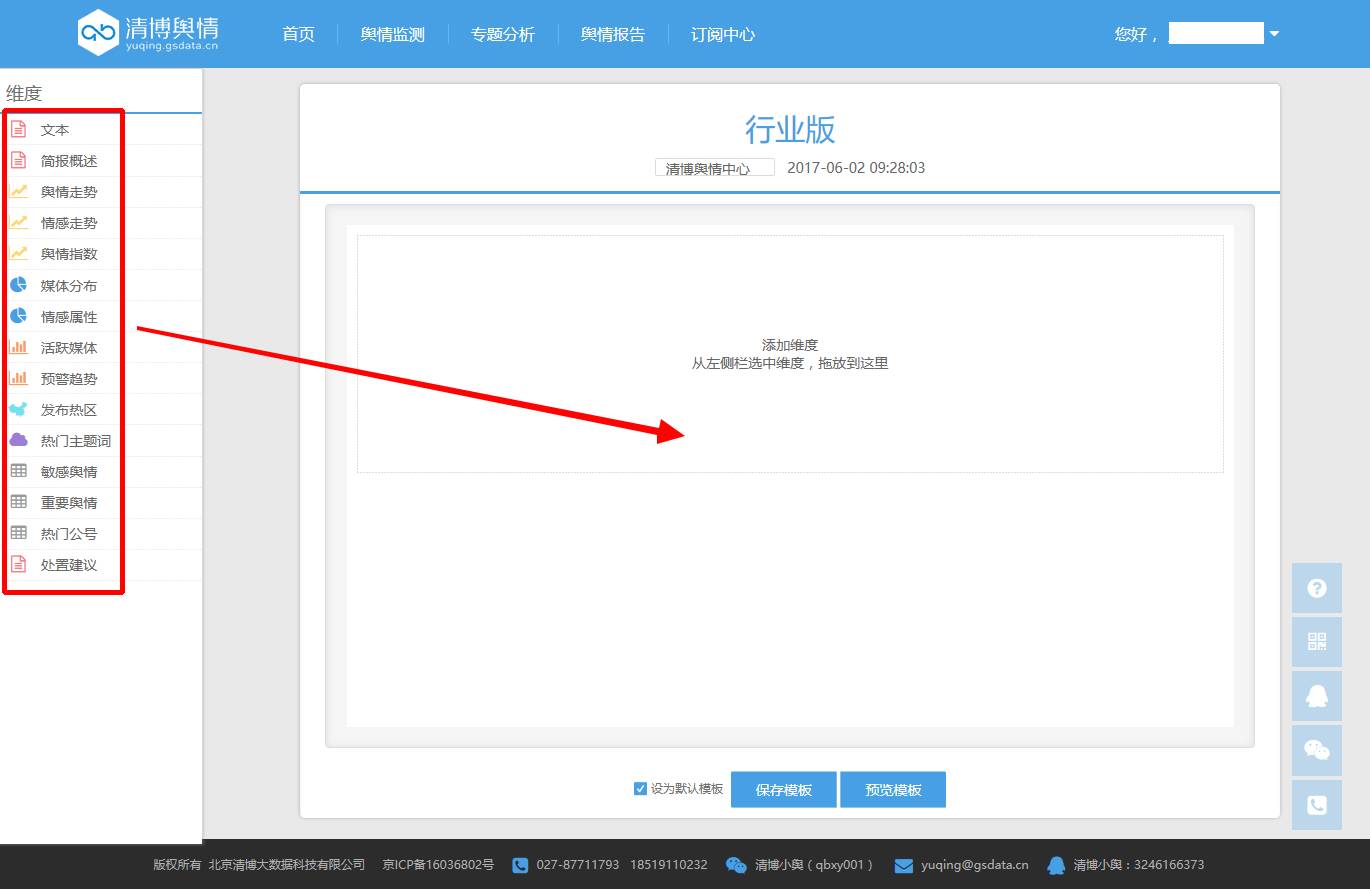Click the 2017-06-02 09:28:03 timestamp
This screenshot has height=889, width=1370.
(856, 168)
